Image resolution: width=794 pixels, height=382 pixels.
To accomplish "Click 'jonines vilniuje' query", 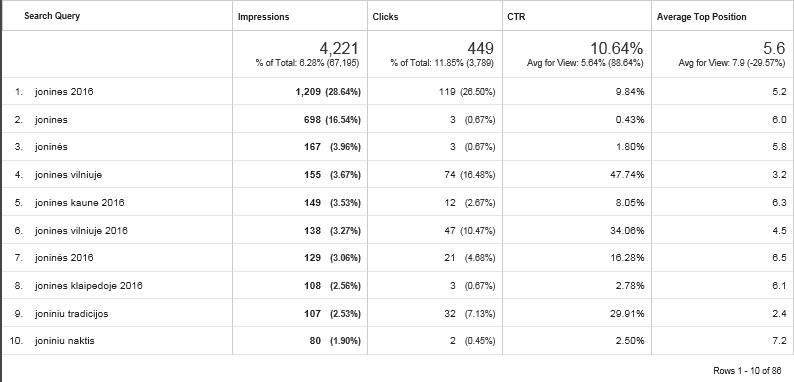I will click(68, 175).
